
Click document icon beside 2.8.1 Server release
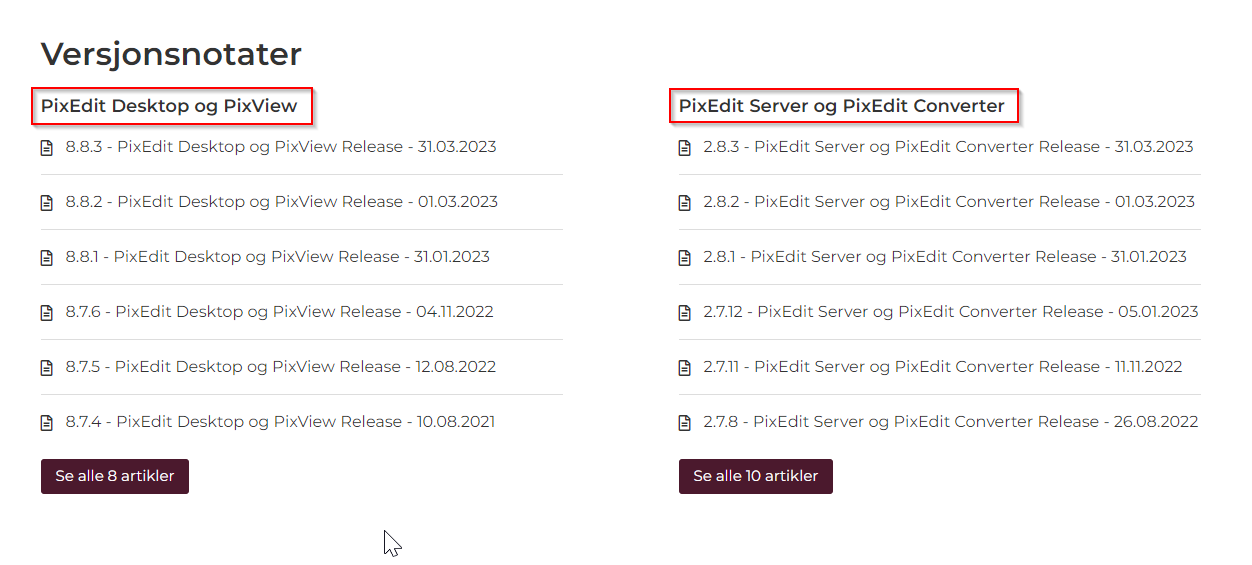[x=684, y=258]
